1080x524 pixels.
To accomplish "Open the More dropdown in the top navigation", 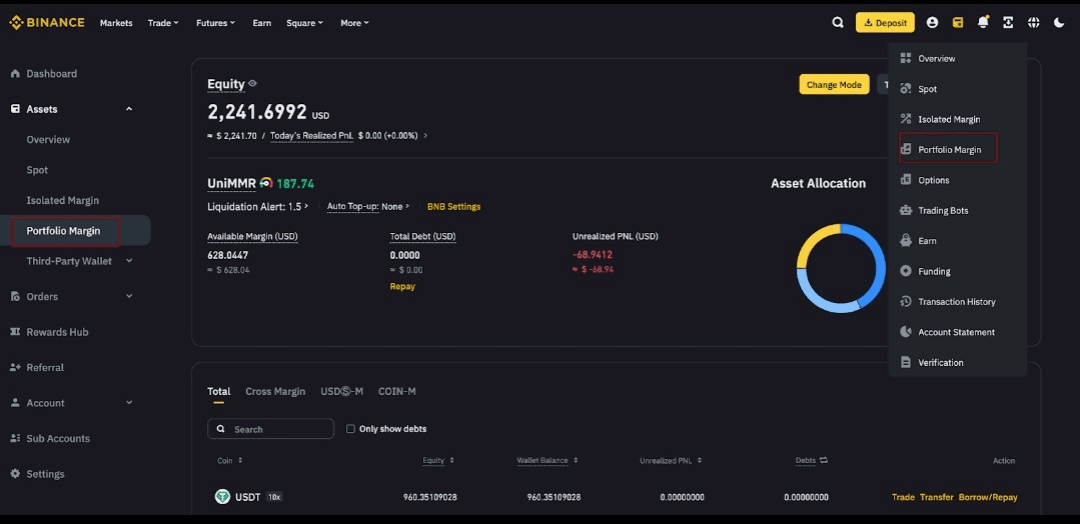I will (x=355, y=23).
